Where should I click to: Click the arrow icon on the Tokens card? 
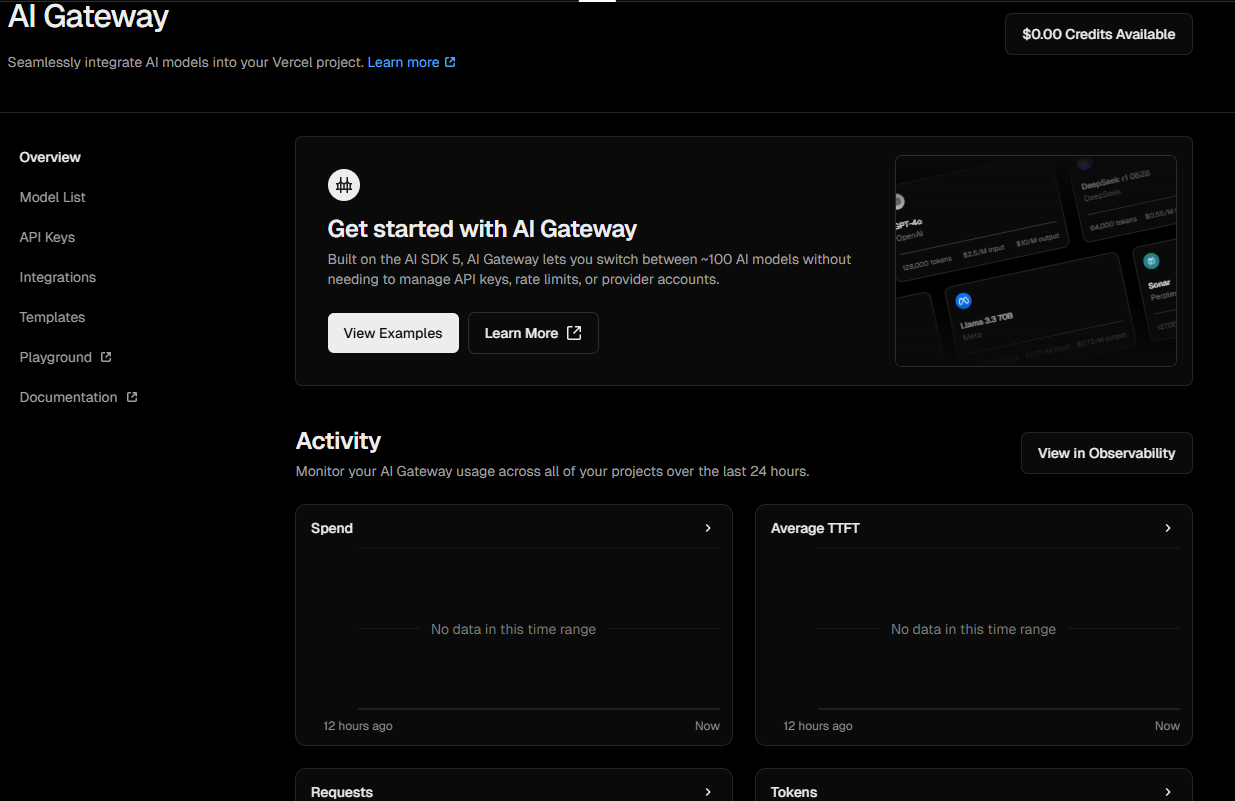point(1168,792)
